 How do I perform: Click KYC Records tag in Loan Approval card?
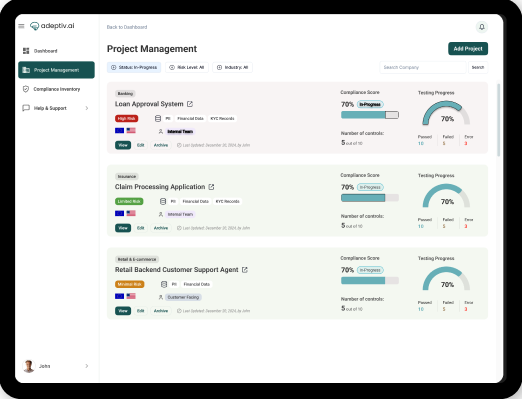point(222,118)
